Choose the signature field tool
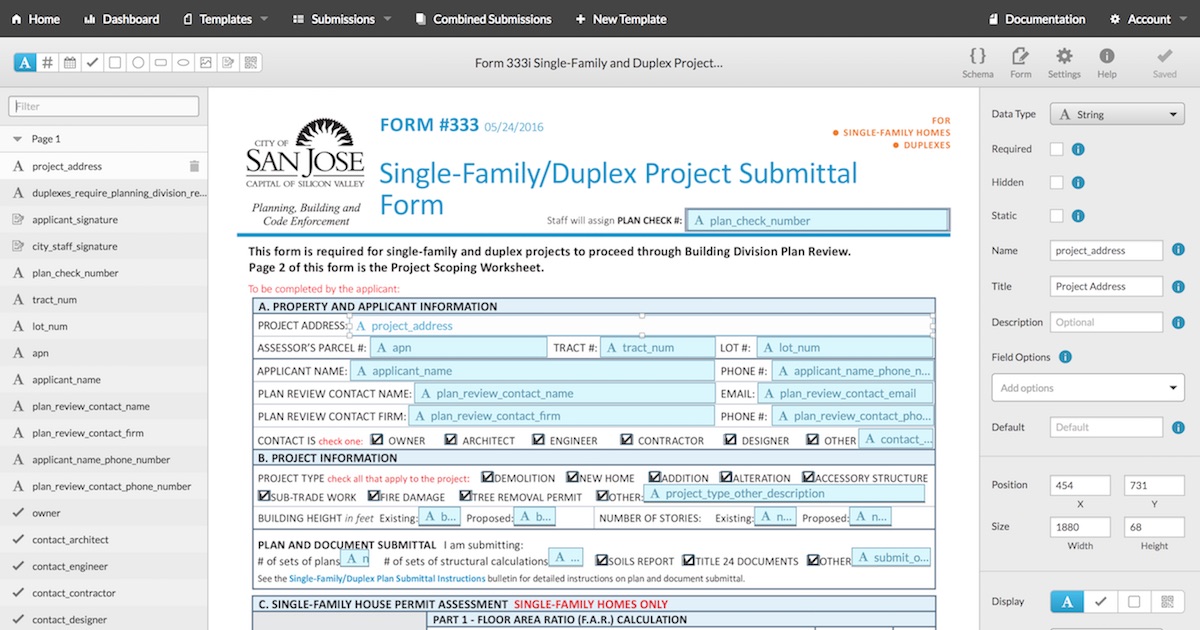Viewport: 1200px width, 630px height. click(x=230, y=62)
